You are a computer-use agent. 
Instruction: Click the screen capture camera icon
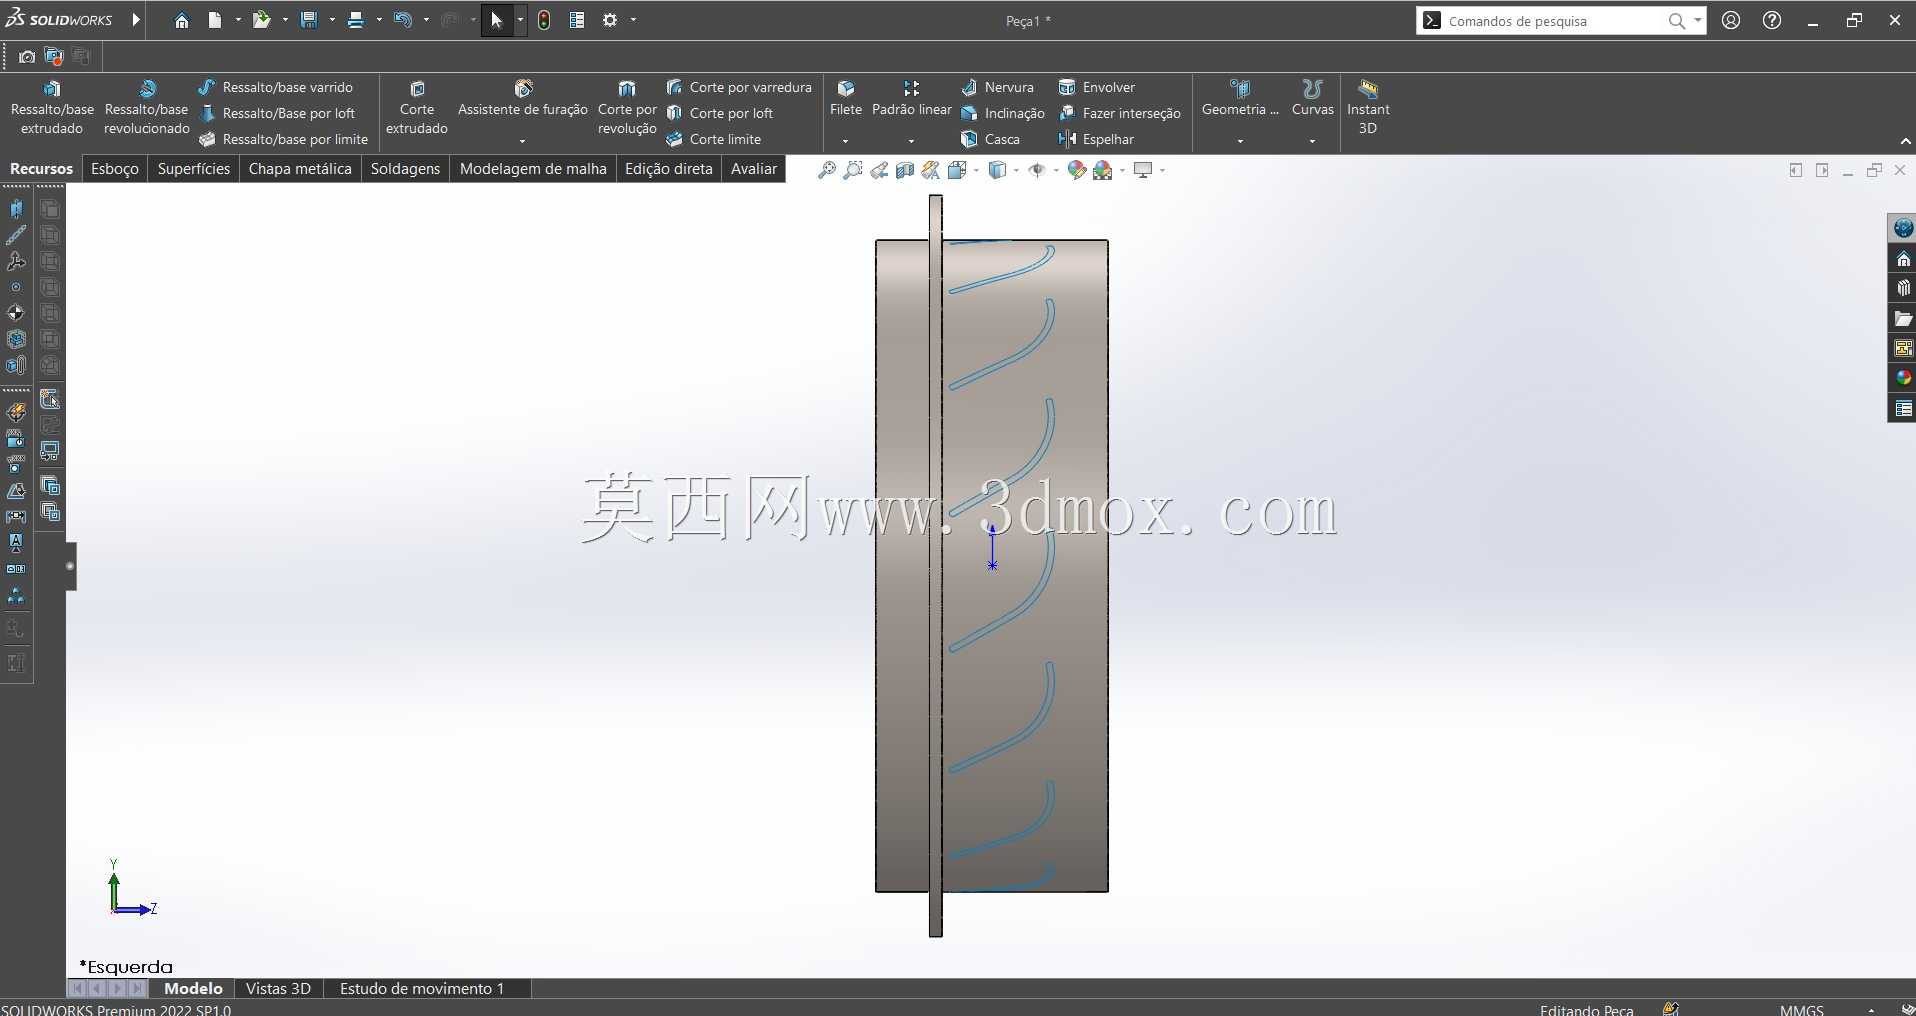coord(27,57)
